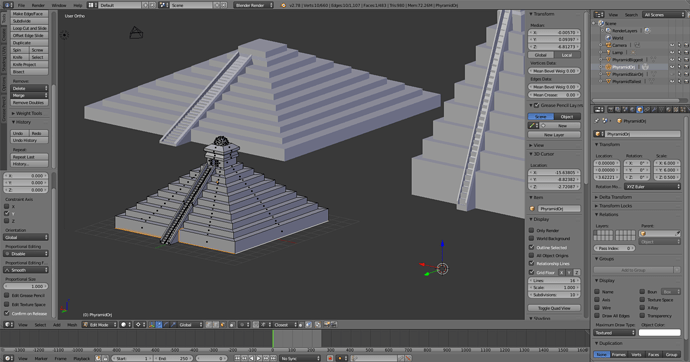The height and width of the screenshot is (362, 690).
Task: Open the Modifiers wrench properties tab
Action: coord(654,110)
